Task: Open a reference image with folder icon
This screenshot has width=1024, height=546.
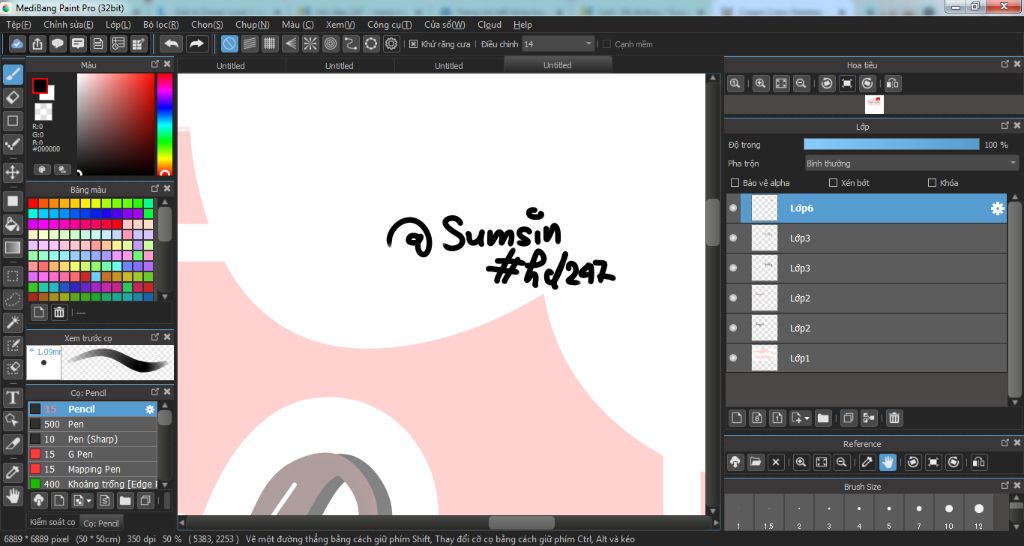Action: [x=755, y=462]
